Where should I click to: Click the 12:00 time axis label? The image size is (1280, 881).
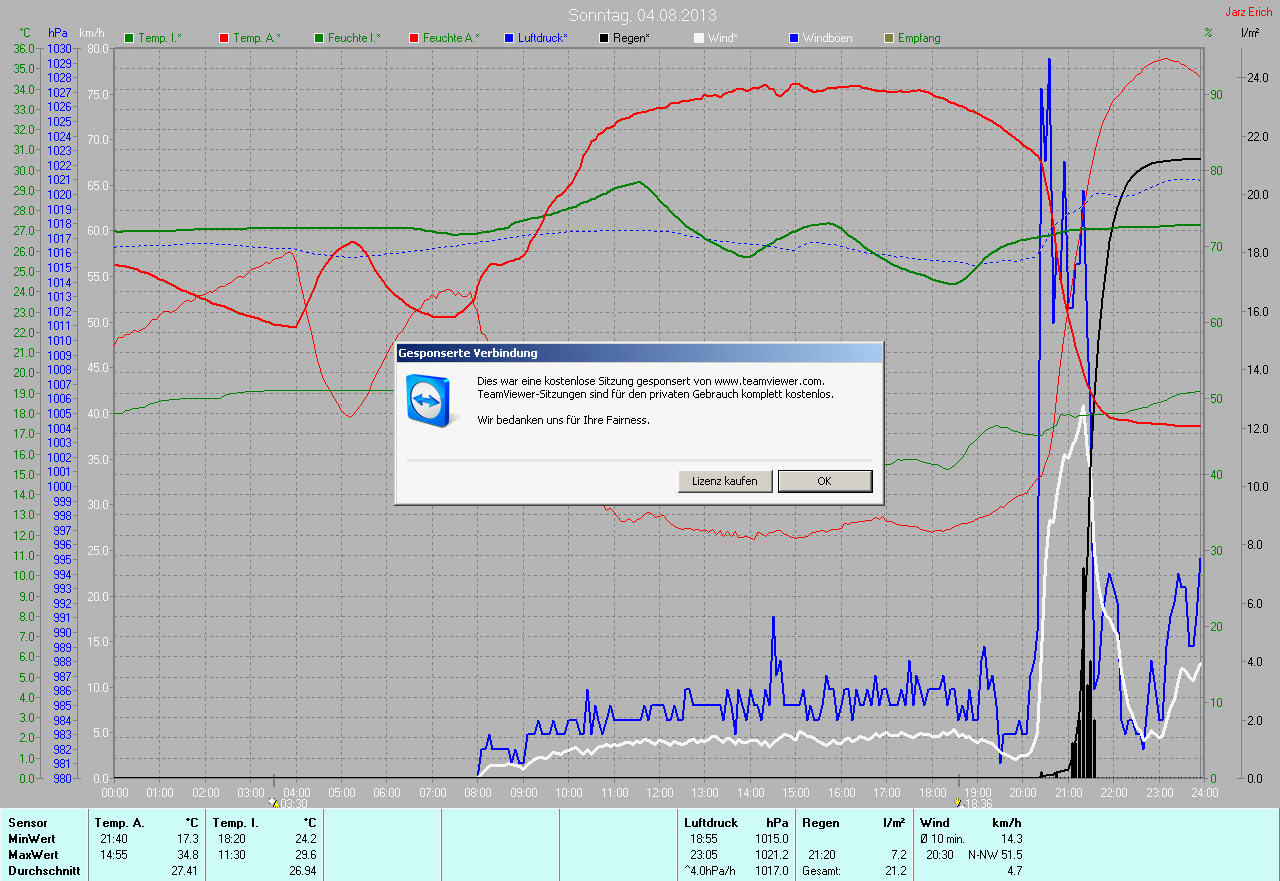tap(659, 792)
